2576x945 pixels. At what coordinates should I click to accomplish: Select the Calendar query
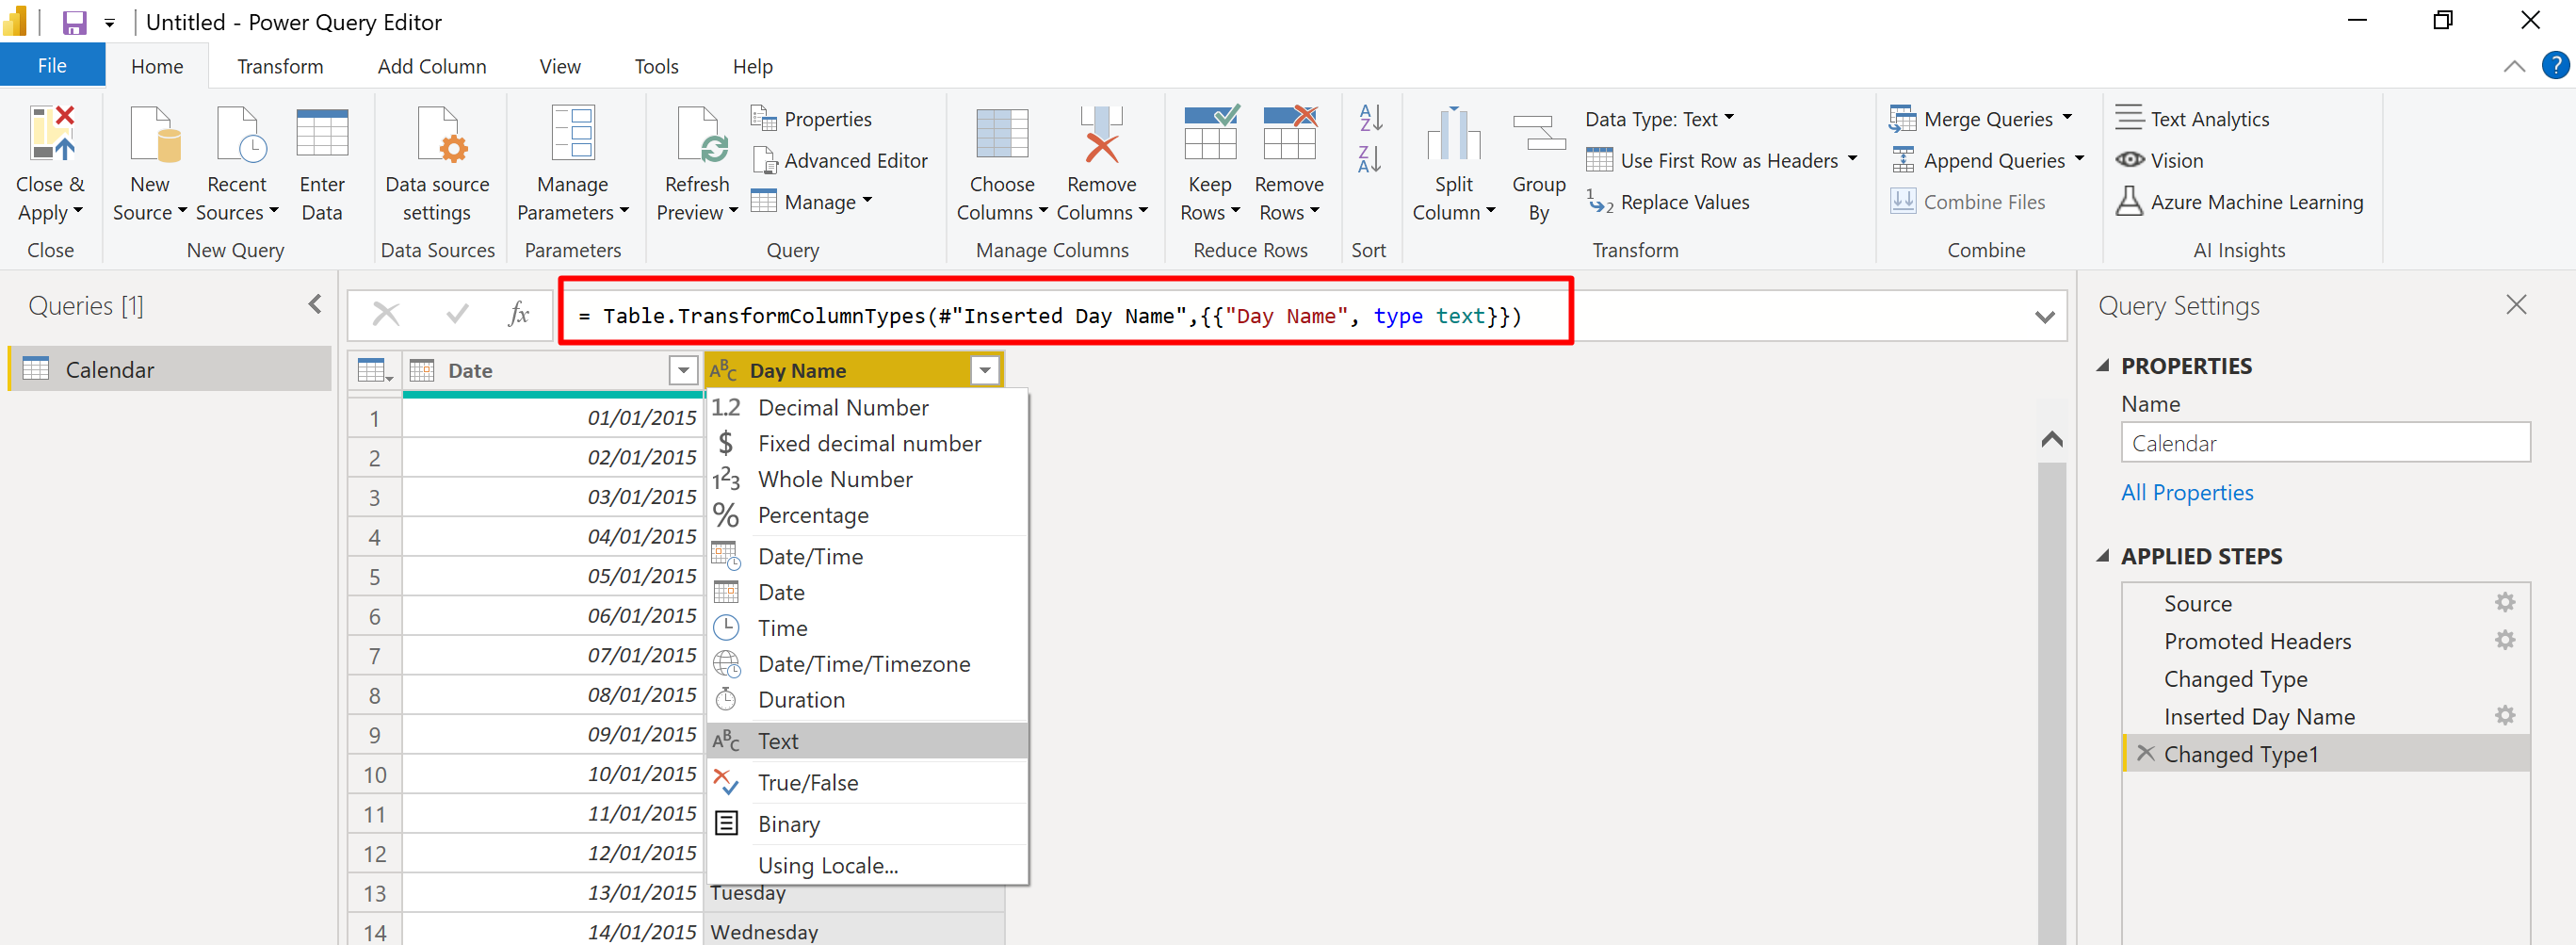point(170,369)
